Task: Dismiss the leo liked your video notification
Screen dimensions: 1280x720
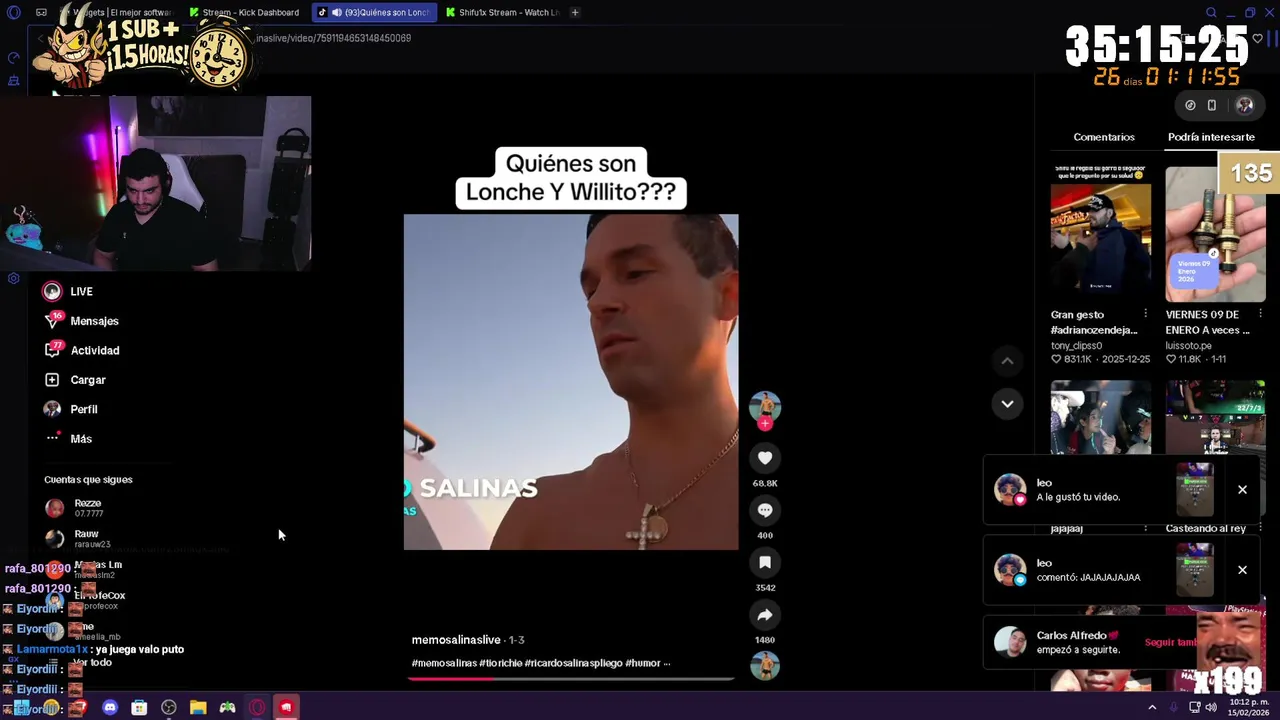Action: [1242, 490]
